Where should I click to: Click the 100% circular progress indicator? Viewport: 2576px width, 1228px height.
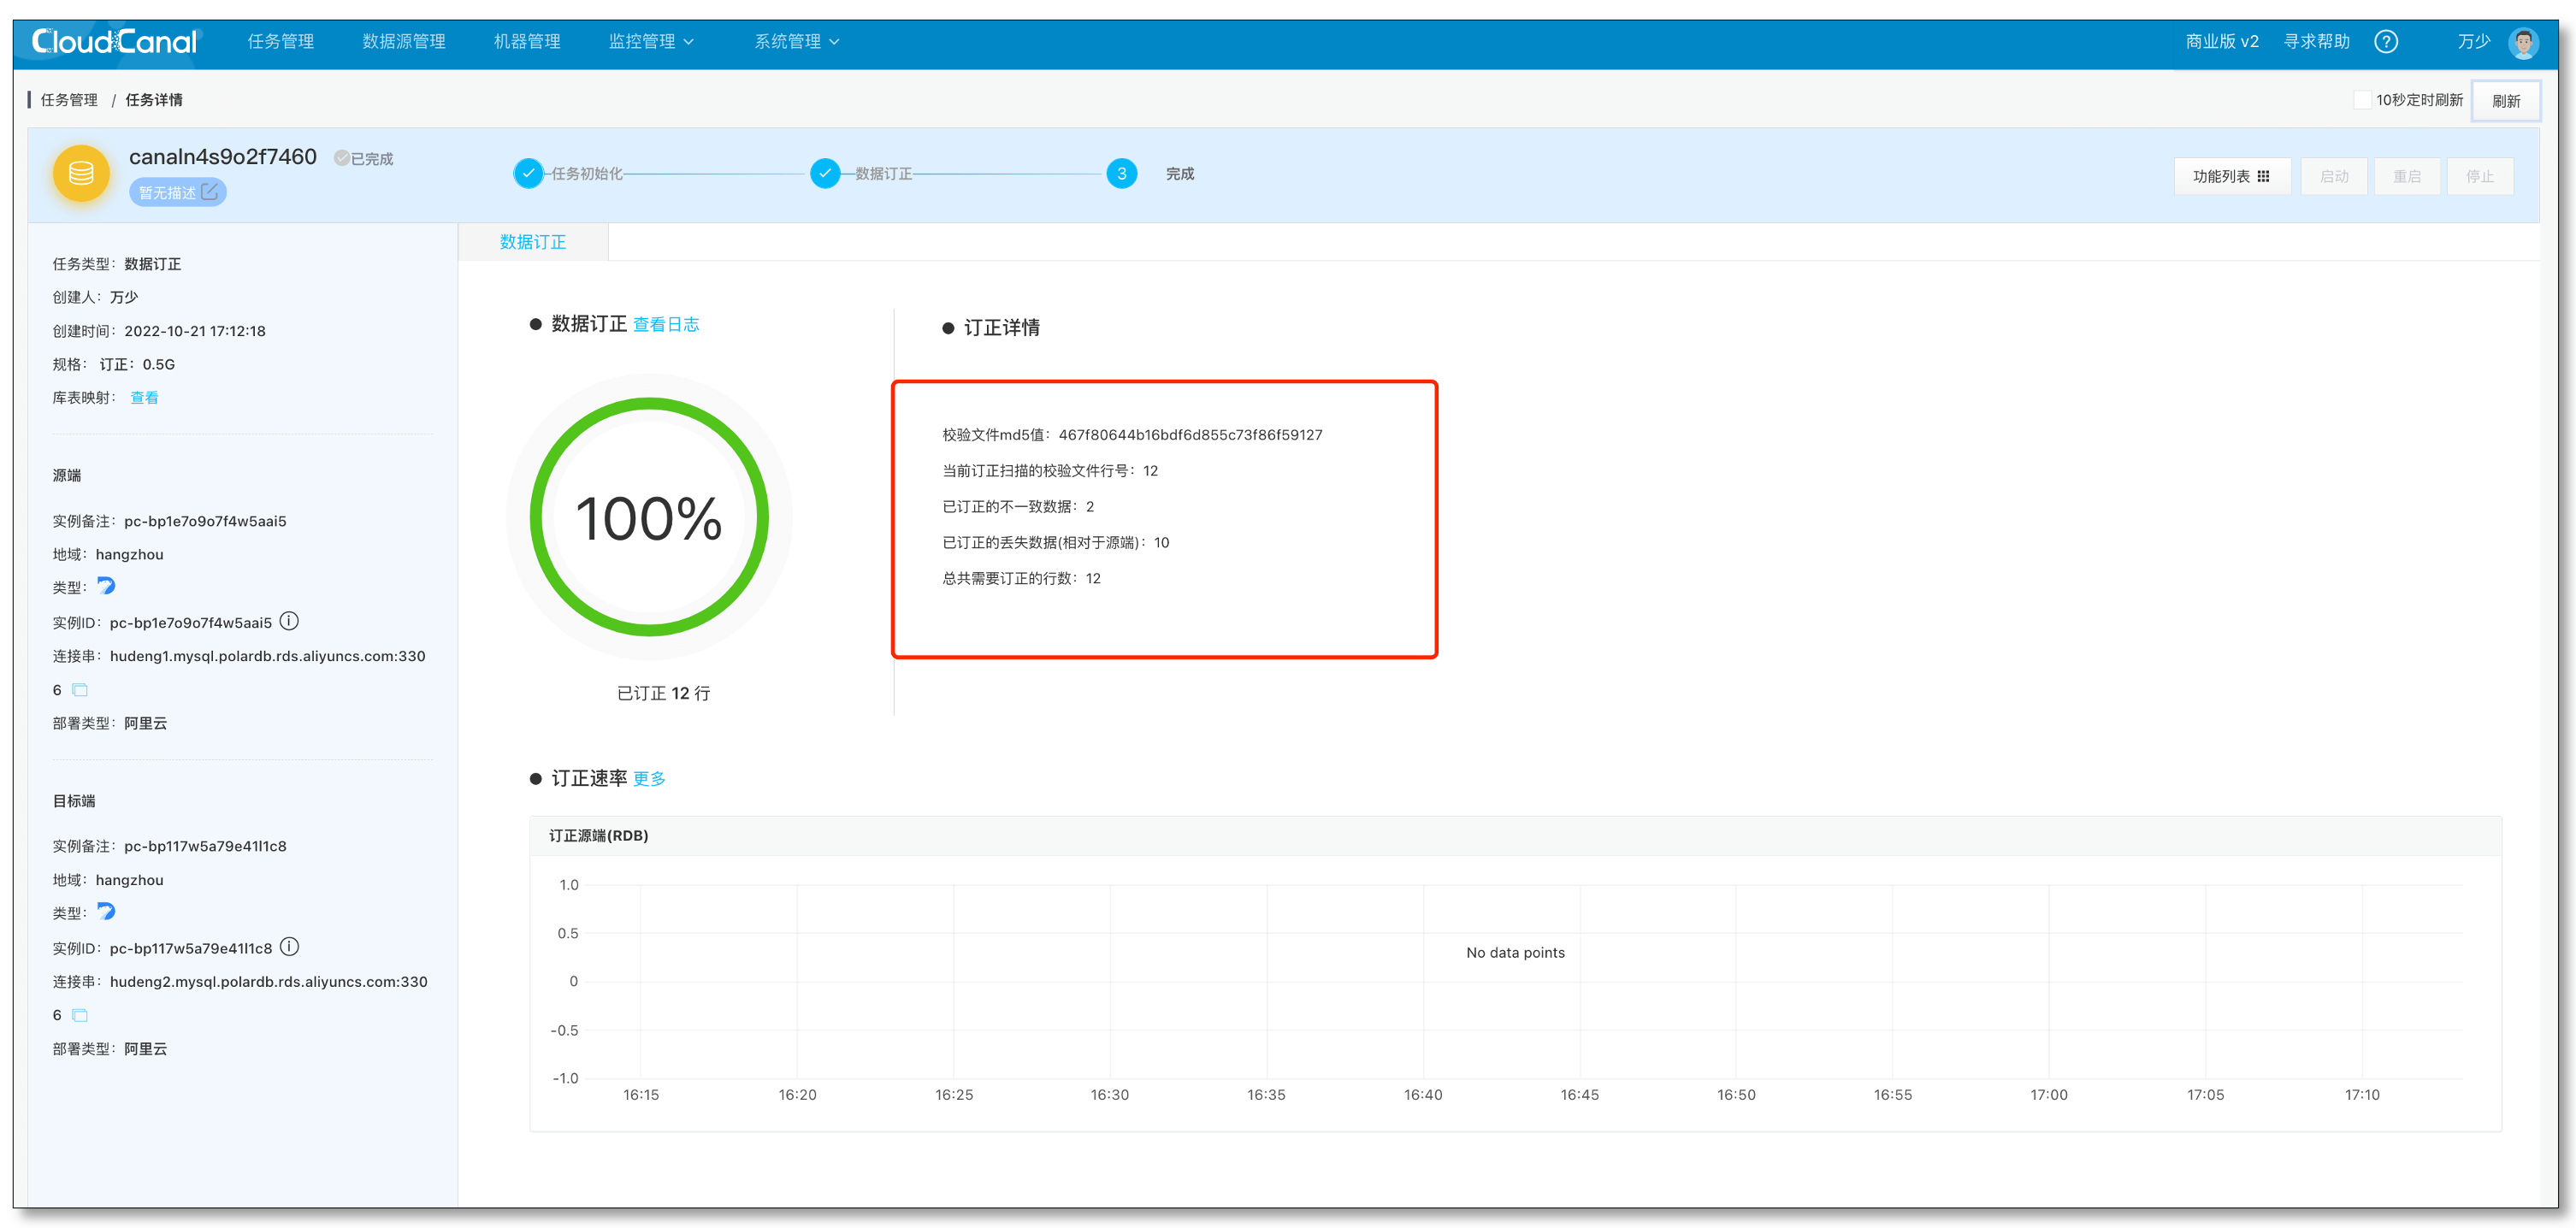649,517
